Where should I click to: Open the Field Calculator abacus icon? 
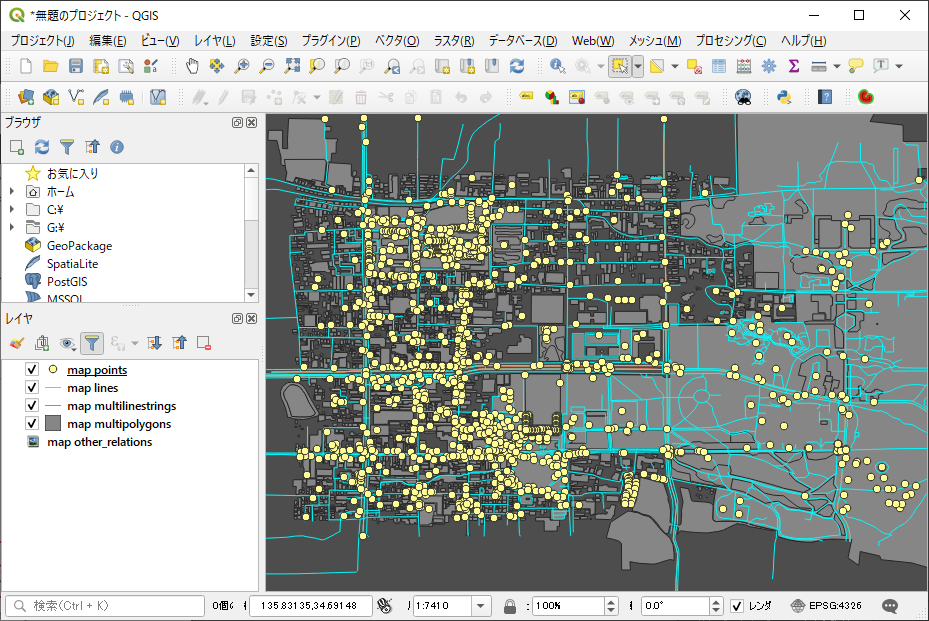point(743,66)
